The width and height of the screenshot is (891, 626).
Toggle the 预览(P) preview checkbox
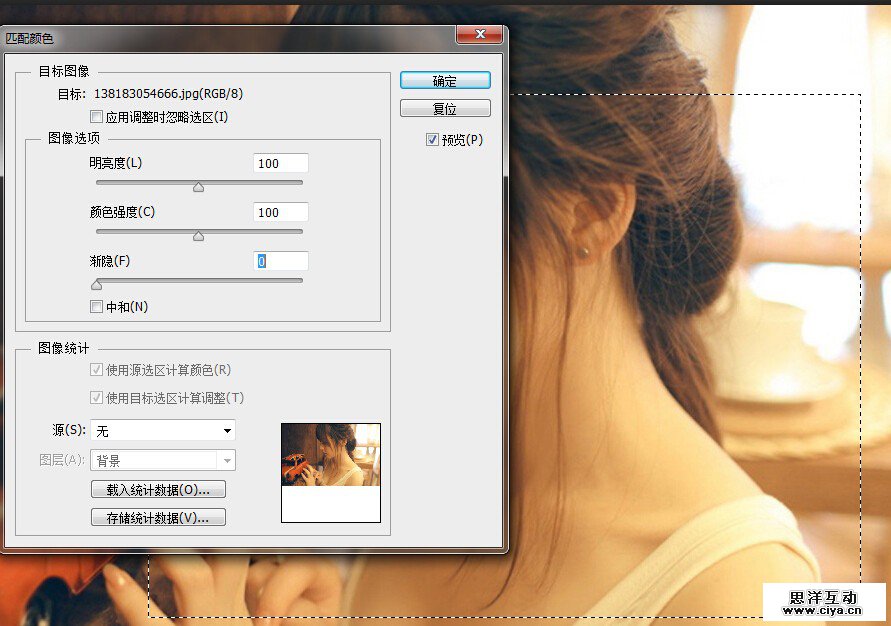(x=432, y=140)
